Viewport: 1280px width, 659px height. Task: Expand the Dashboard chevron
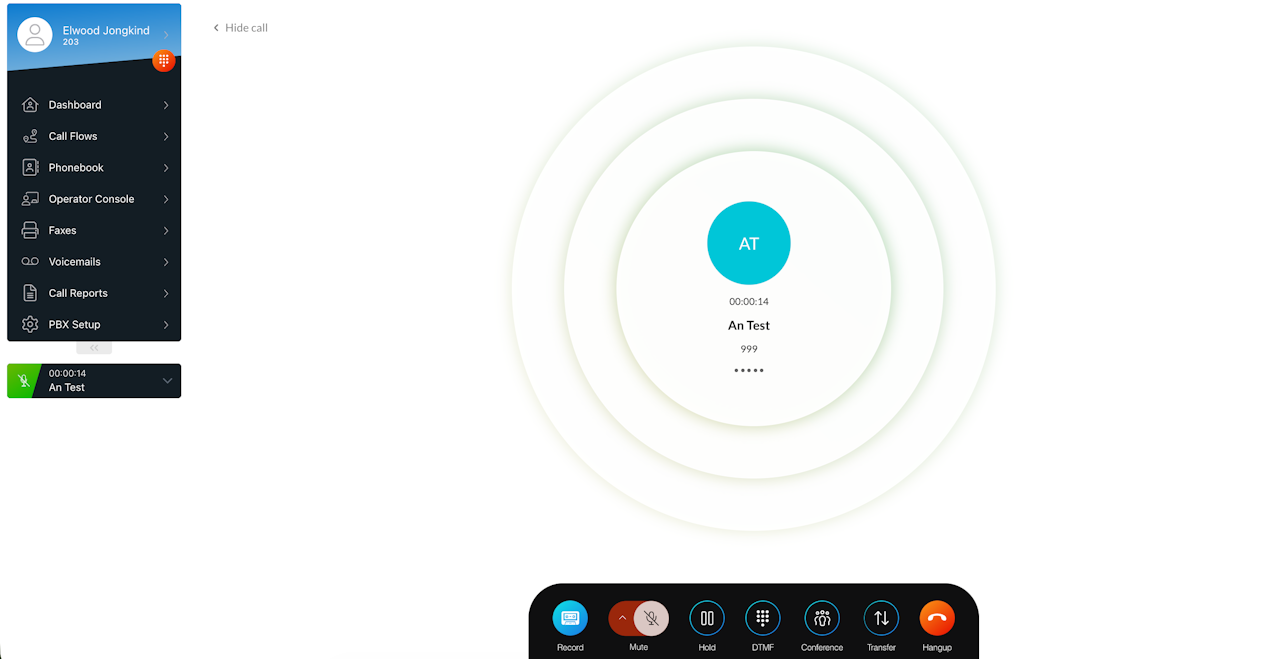click(166, 105)
